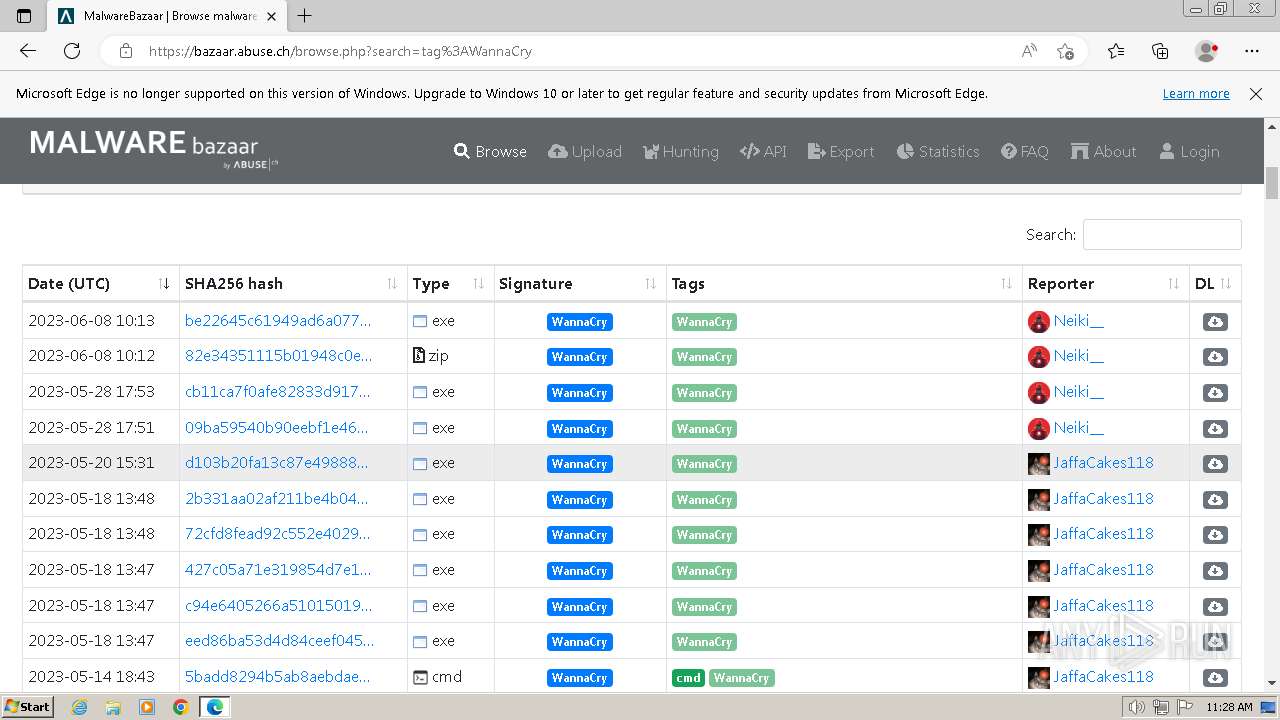The height and width of the screenshot is (720, 1280).
Task: Download sample d103b20fa13c87e49888
Action: [1215, 464]
